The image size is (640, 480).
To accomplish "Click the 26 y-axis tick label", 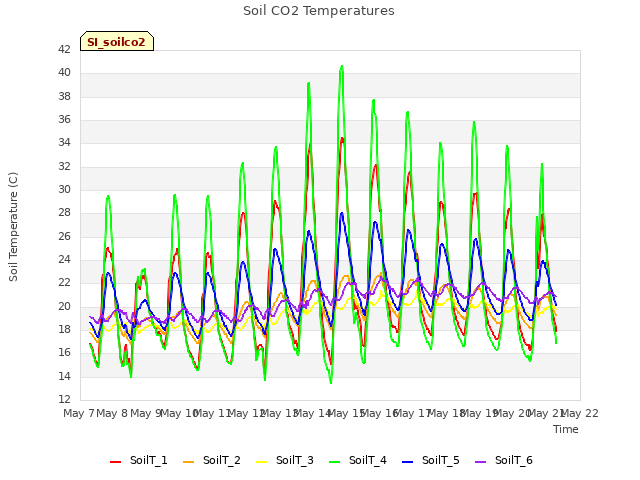I will click(64, 236).
